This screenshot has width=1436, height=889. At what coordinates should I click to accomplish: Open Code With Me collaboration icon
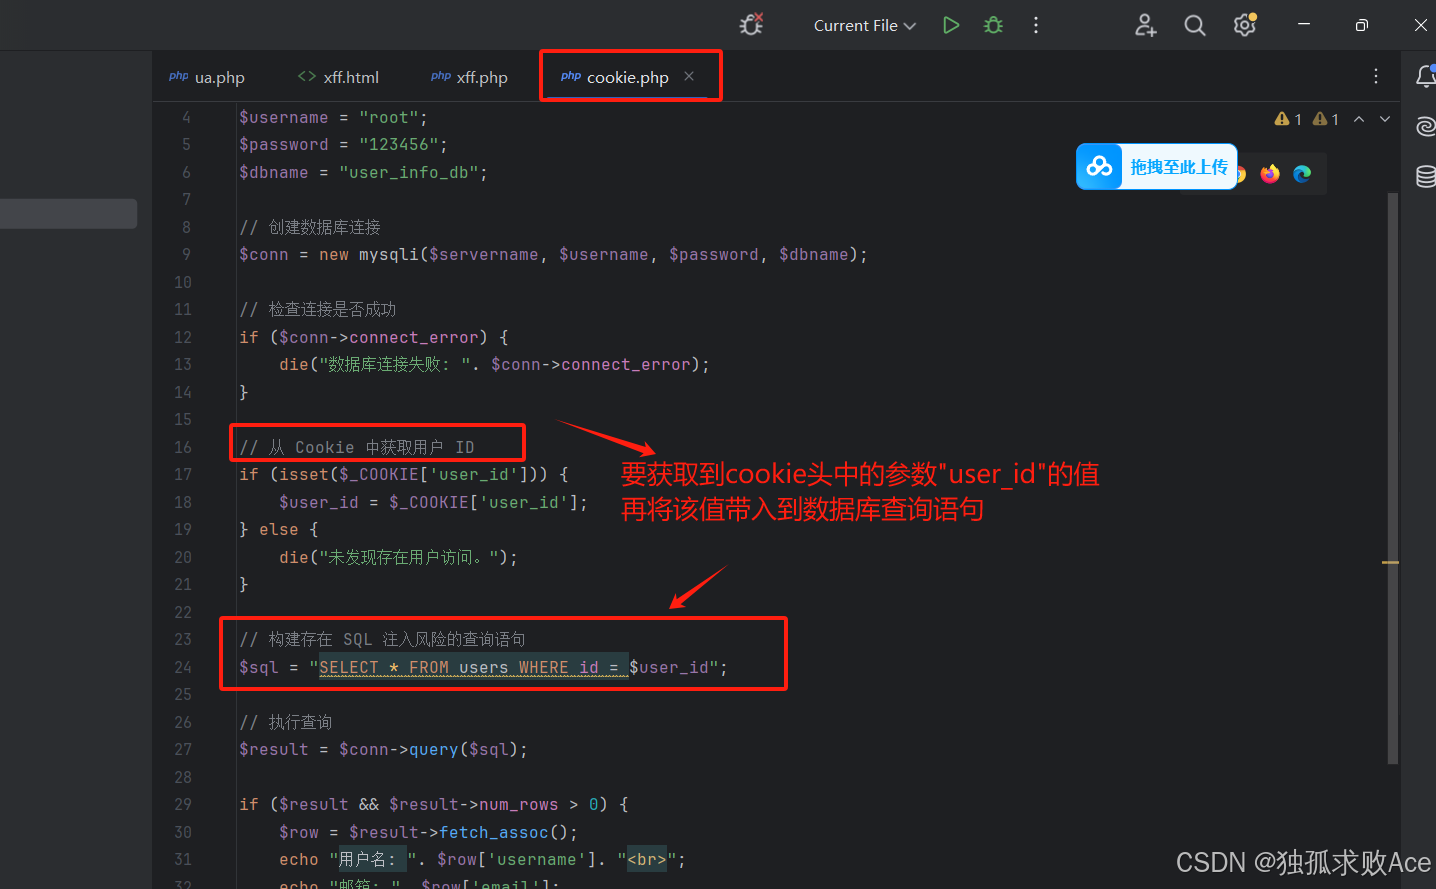coord(1145,25)
